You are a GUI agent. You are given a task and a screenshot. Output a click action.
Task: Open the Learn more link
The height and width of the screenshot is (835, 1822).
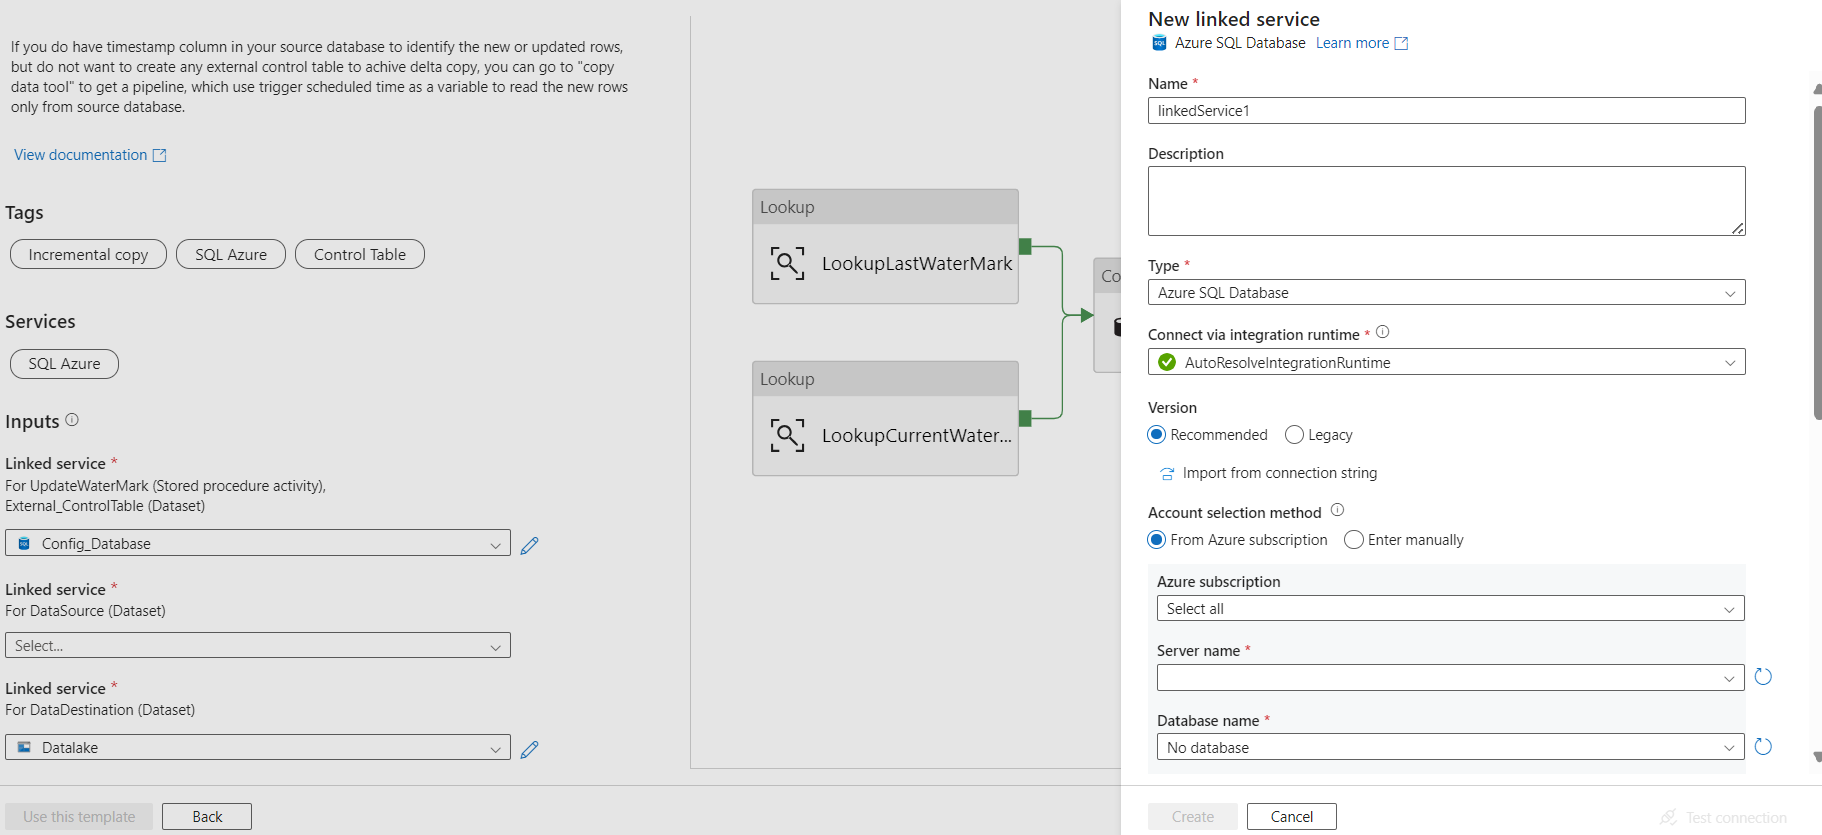coord(1352,43)
